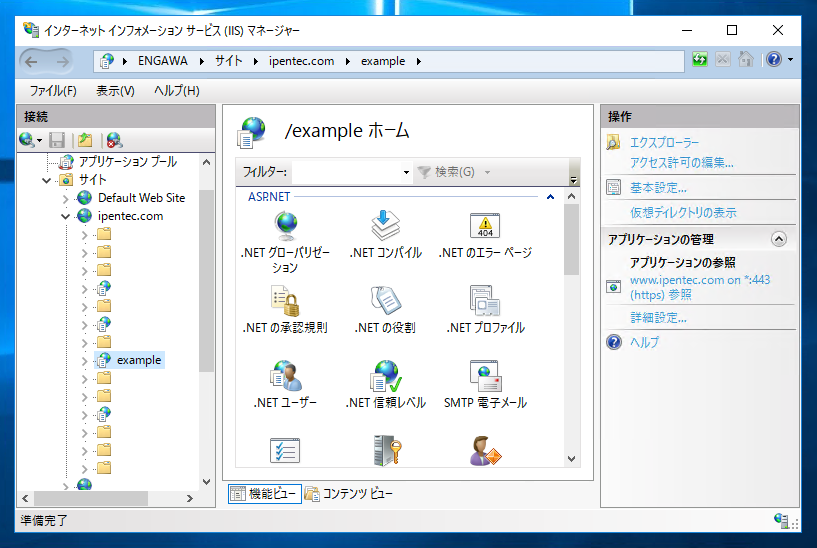Open the 表示(V) menu
The width and height of the screenshot is (817, 548).
click(115, 91)
